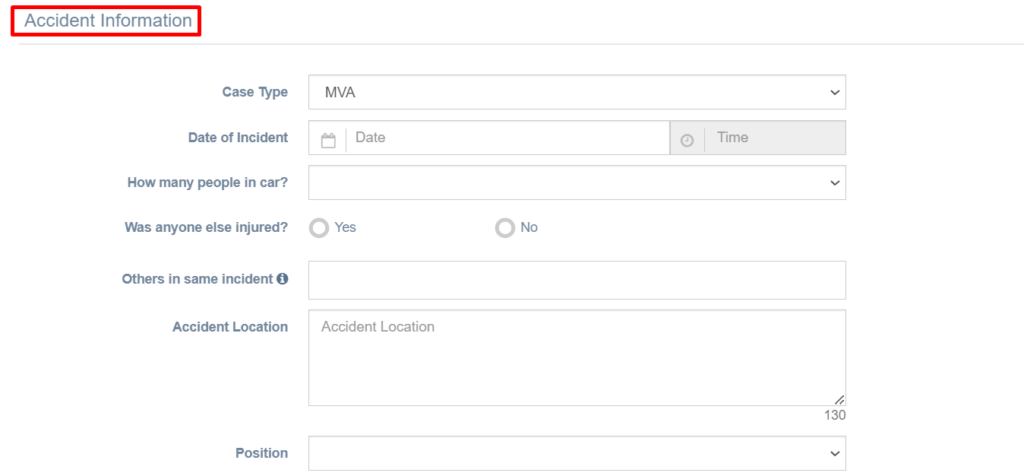Expand the How many people in car dropdown

pos(577,182)
